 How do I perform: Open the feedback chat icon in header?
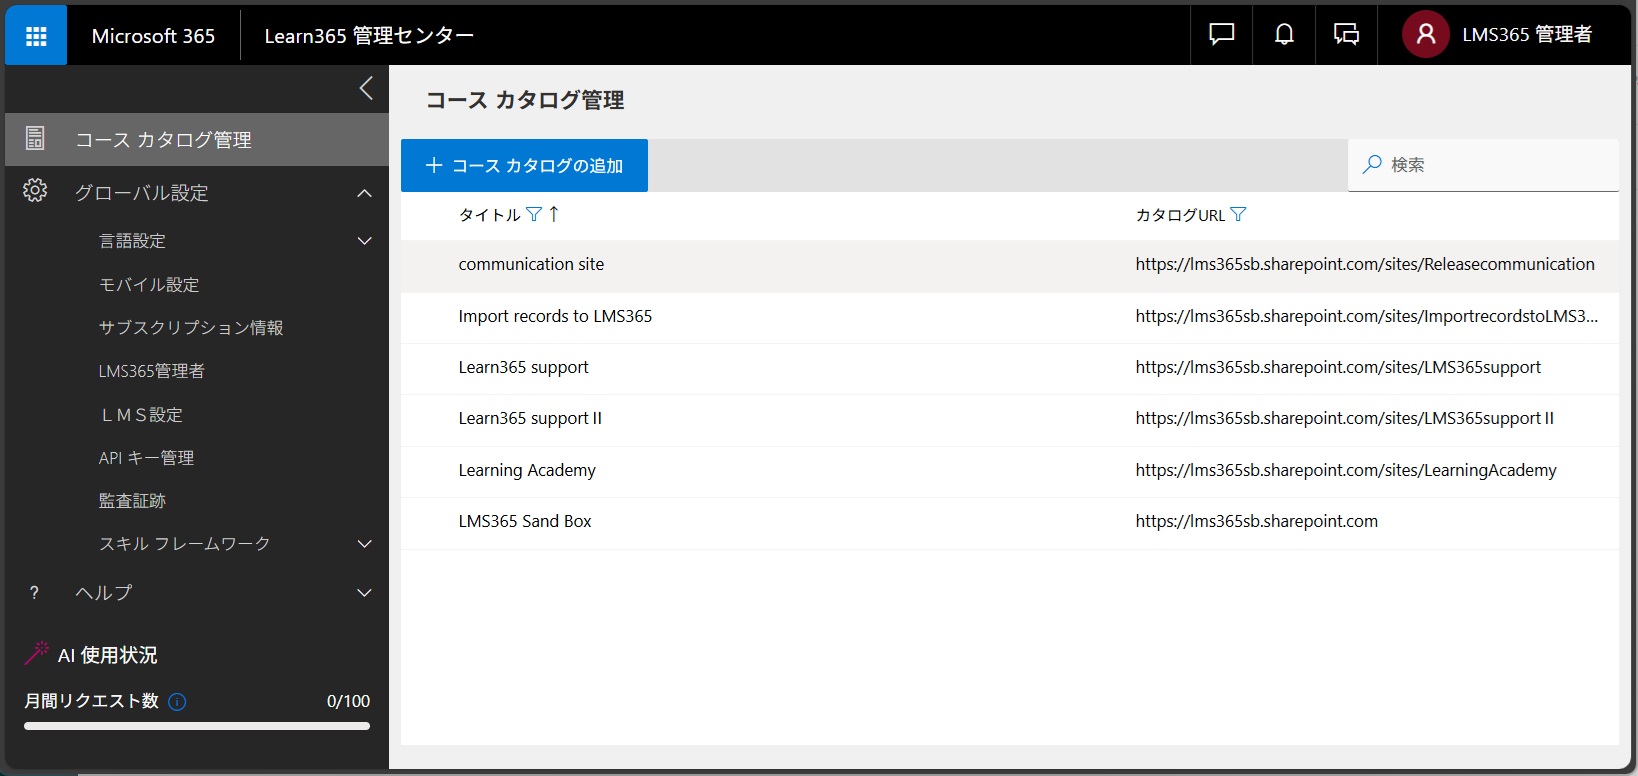click(x=1221, y=35)
